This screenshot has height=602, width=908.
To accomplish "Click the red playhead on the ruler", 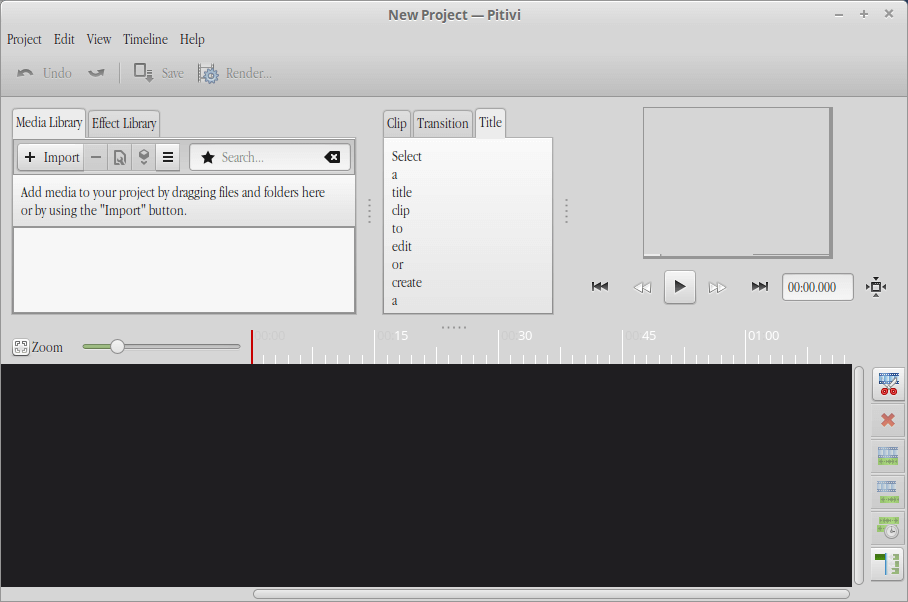I will [252, 346].
